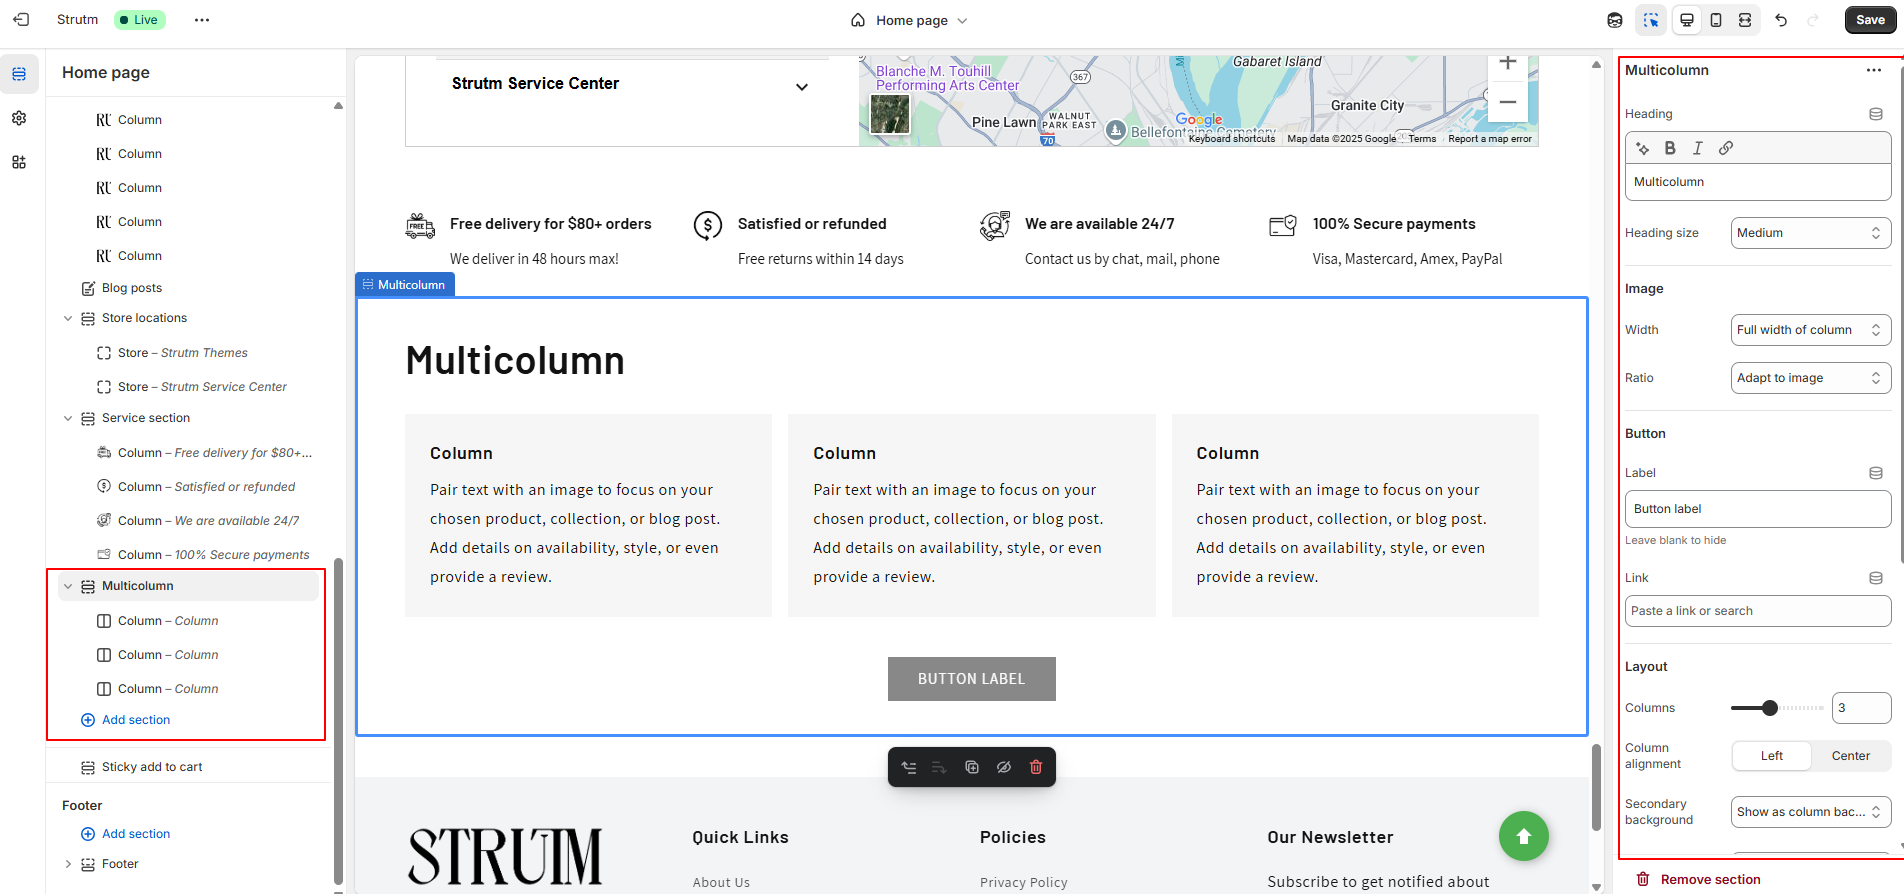Viewport: 1904px width, 894px height.
Task: Expand Strutm Service Center accordion chevron
Action: 802,87
